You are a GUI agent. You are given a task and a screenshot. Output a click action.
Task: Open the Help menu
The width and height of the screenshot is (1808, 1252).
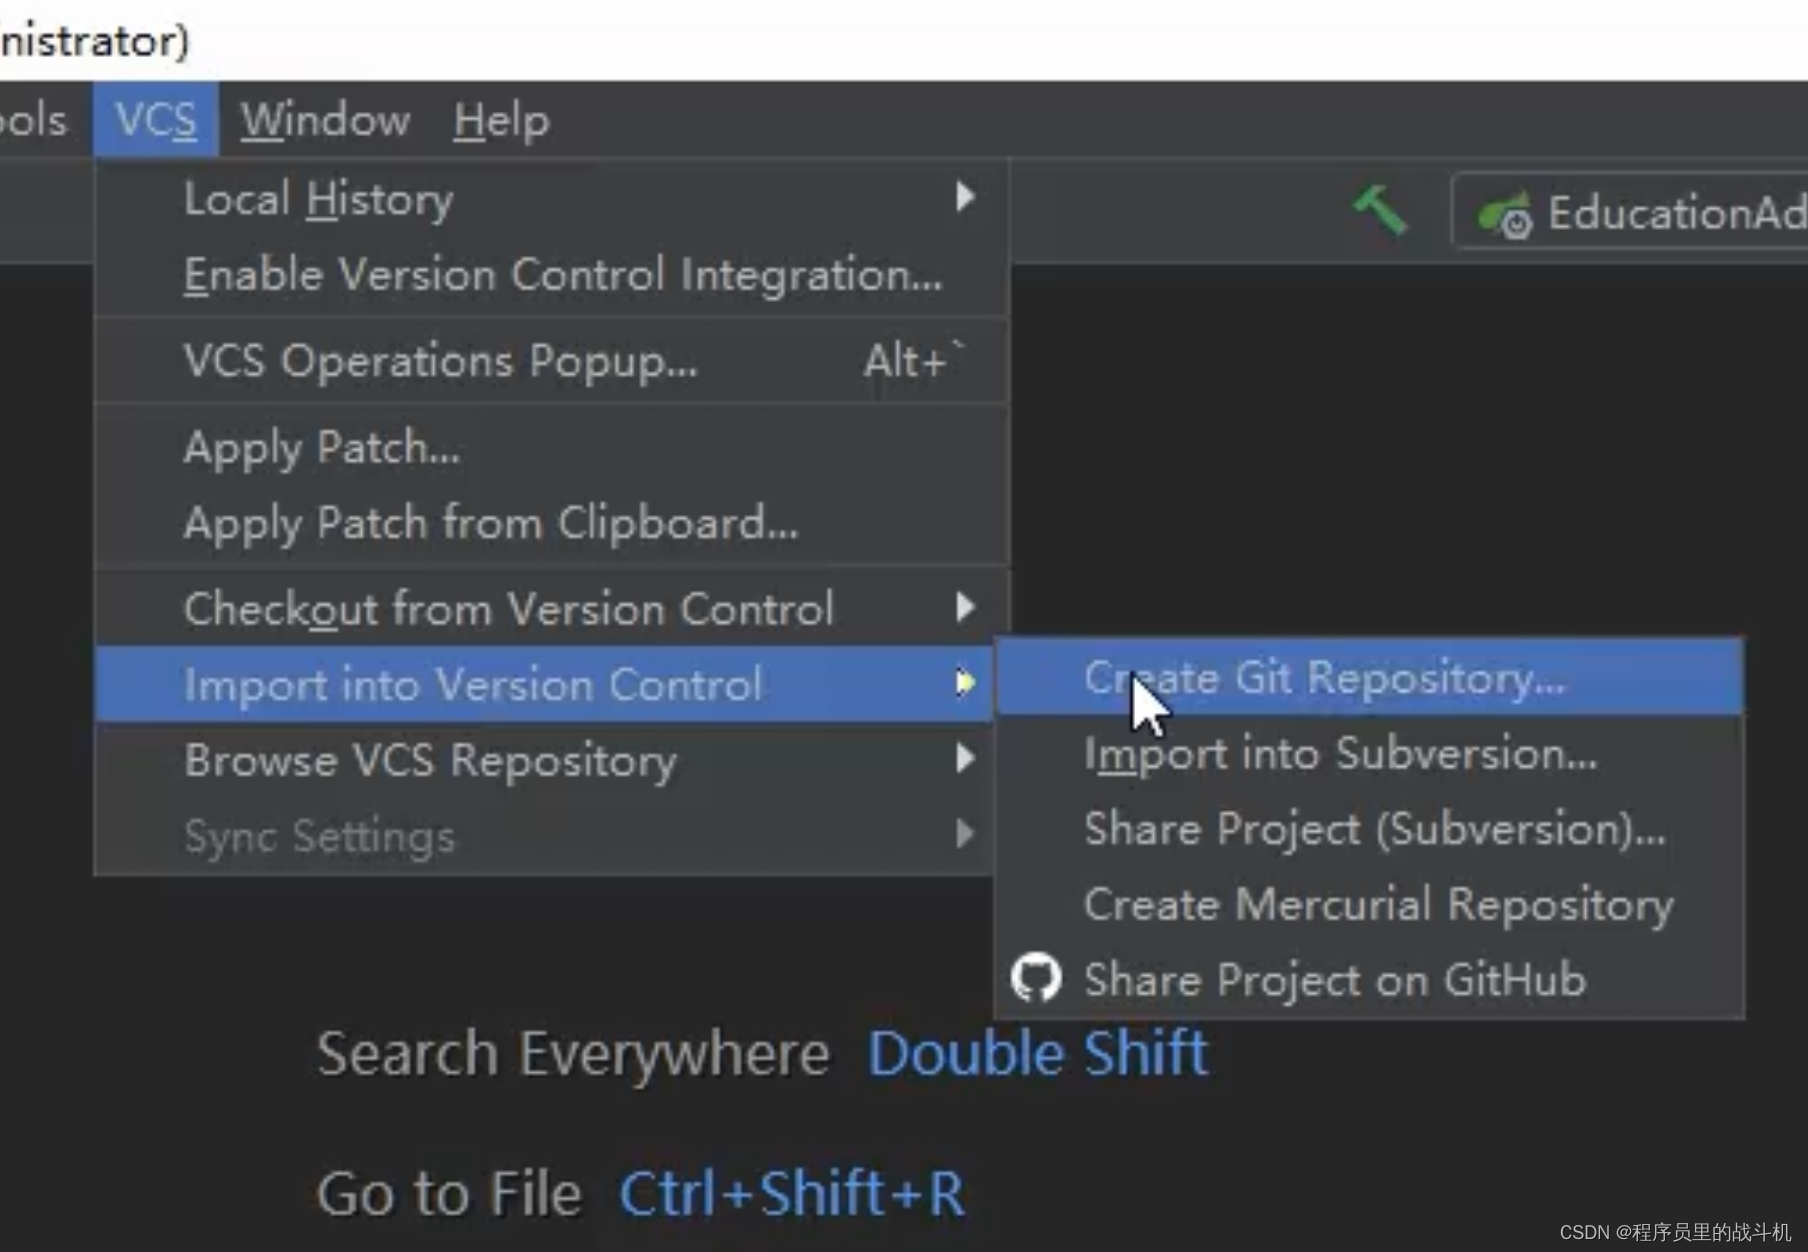(501, 120)
